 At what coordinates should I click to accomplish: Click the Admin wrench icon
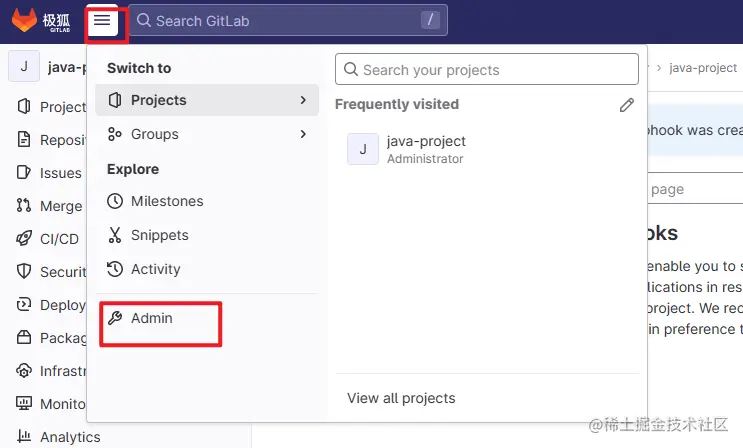coord(115,318)
